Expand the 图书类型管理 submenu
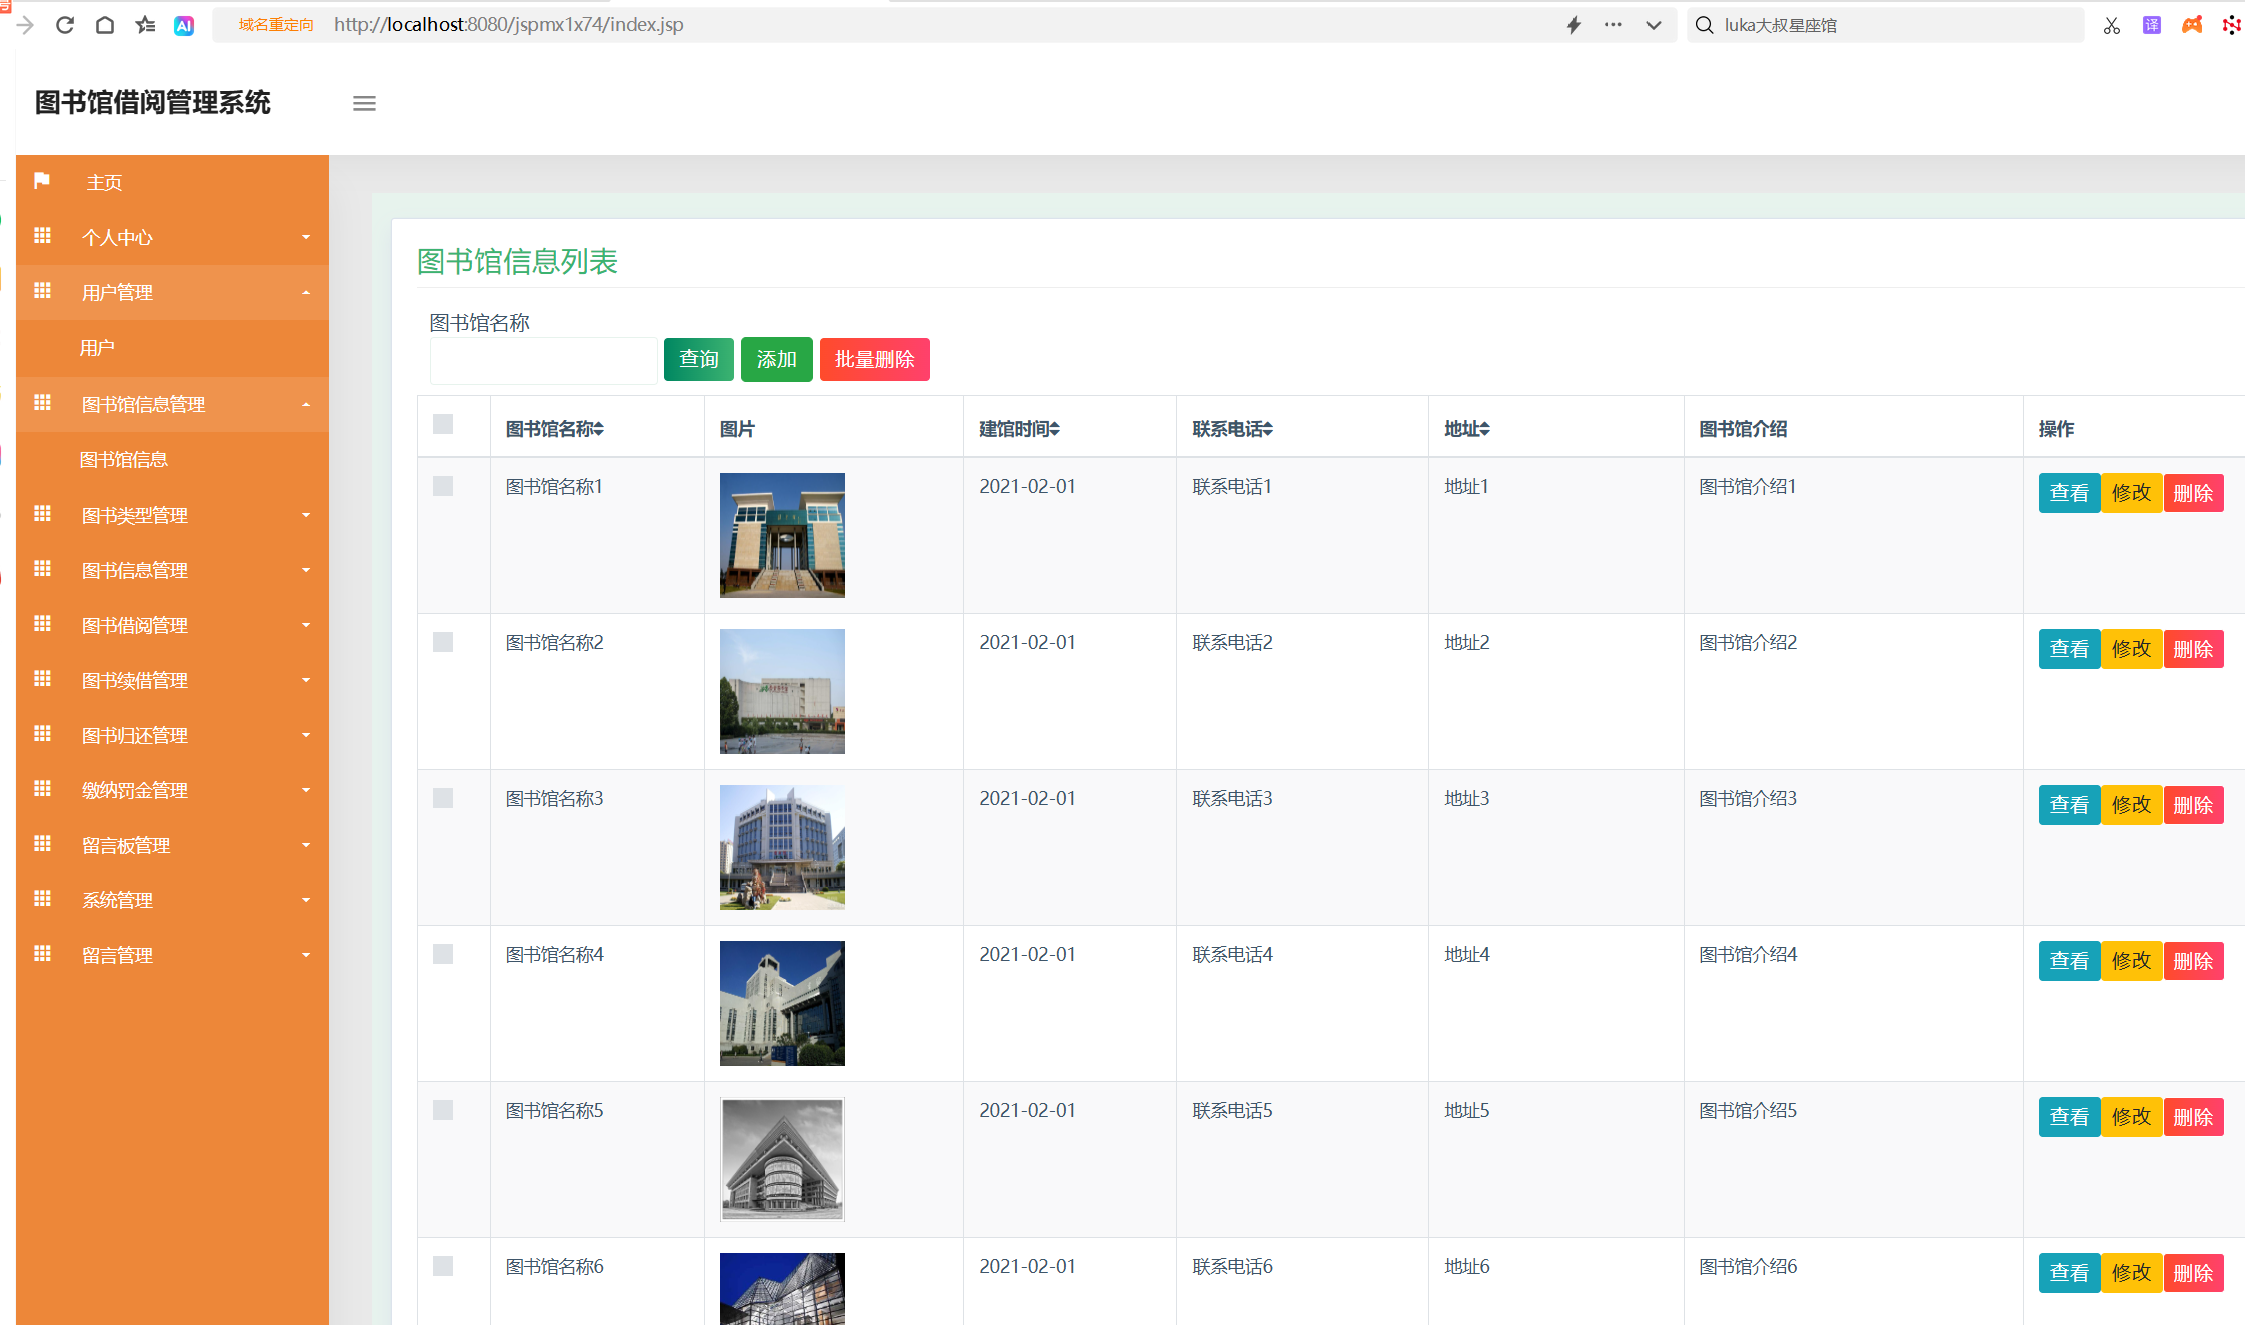The image size is (2245, 1325). pos(134,515)
